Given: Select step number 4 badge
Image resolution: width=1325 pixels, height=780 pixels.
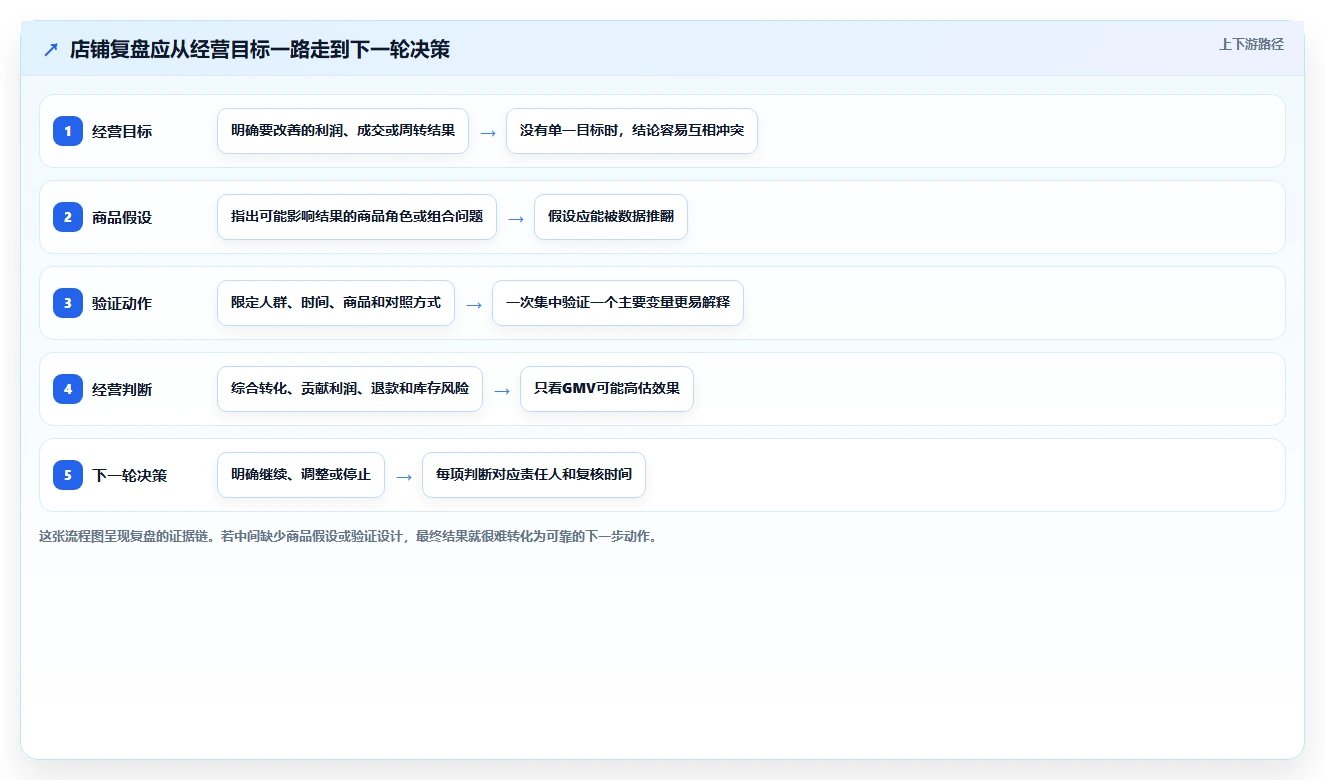Looking at the screenshot, I should coord(68,389).
